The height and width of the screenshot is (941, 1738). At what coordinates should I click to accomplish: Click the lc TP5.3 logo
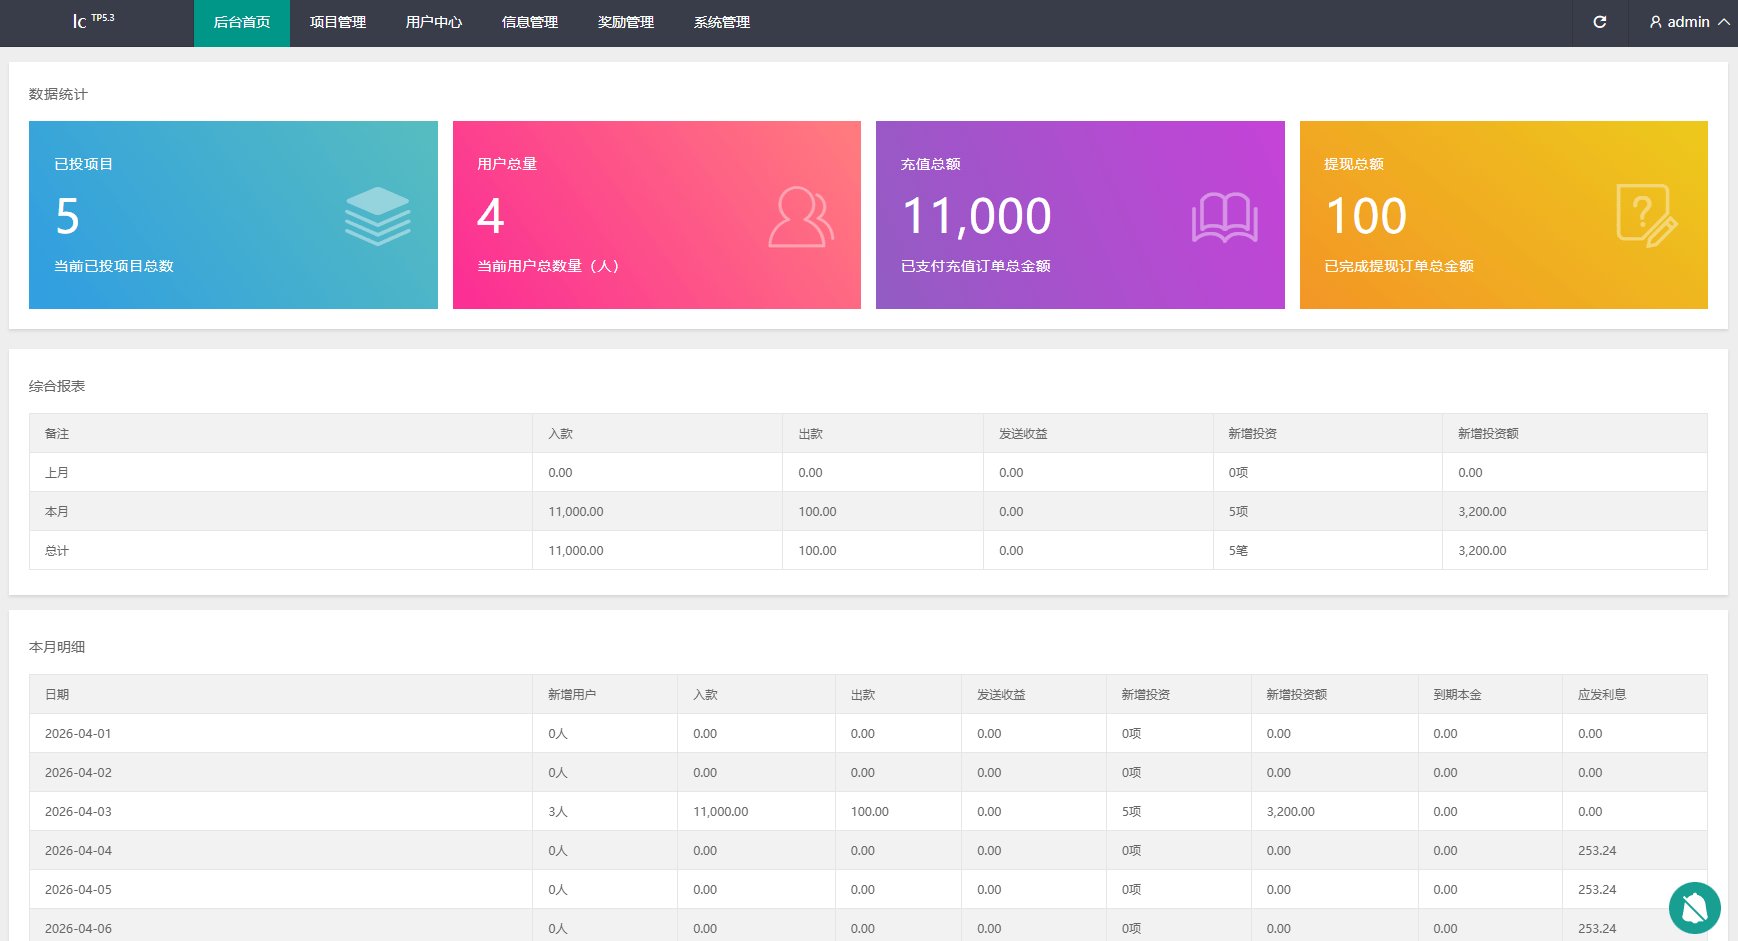(93, 21)
